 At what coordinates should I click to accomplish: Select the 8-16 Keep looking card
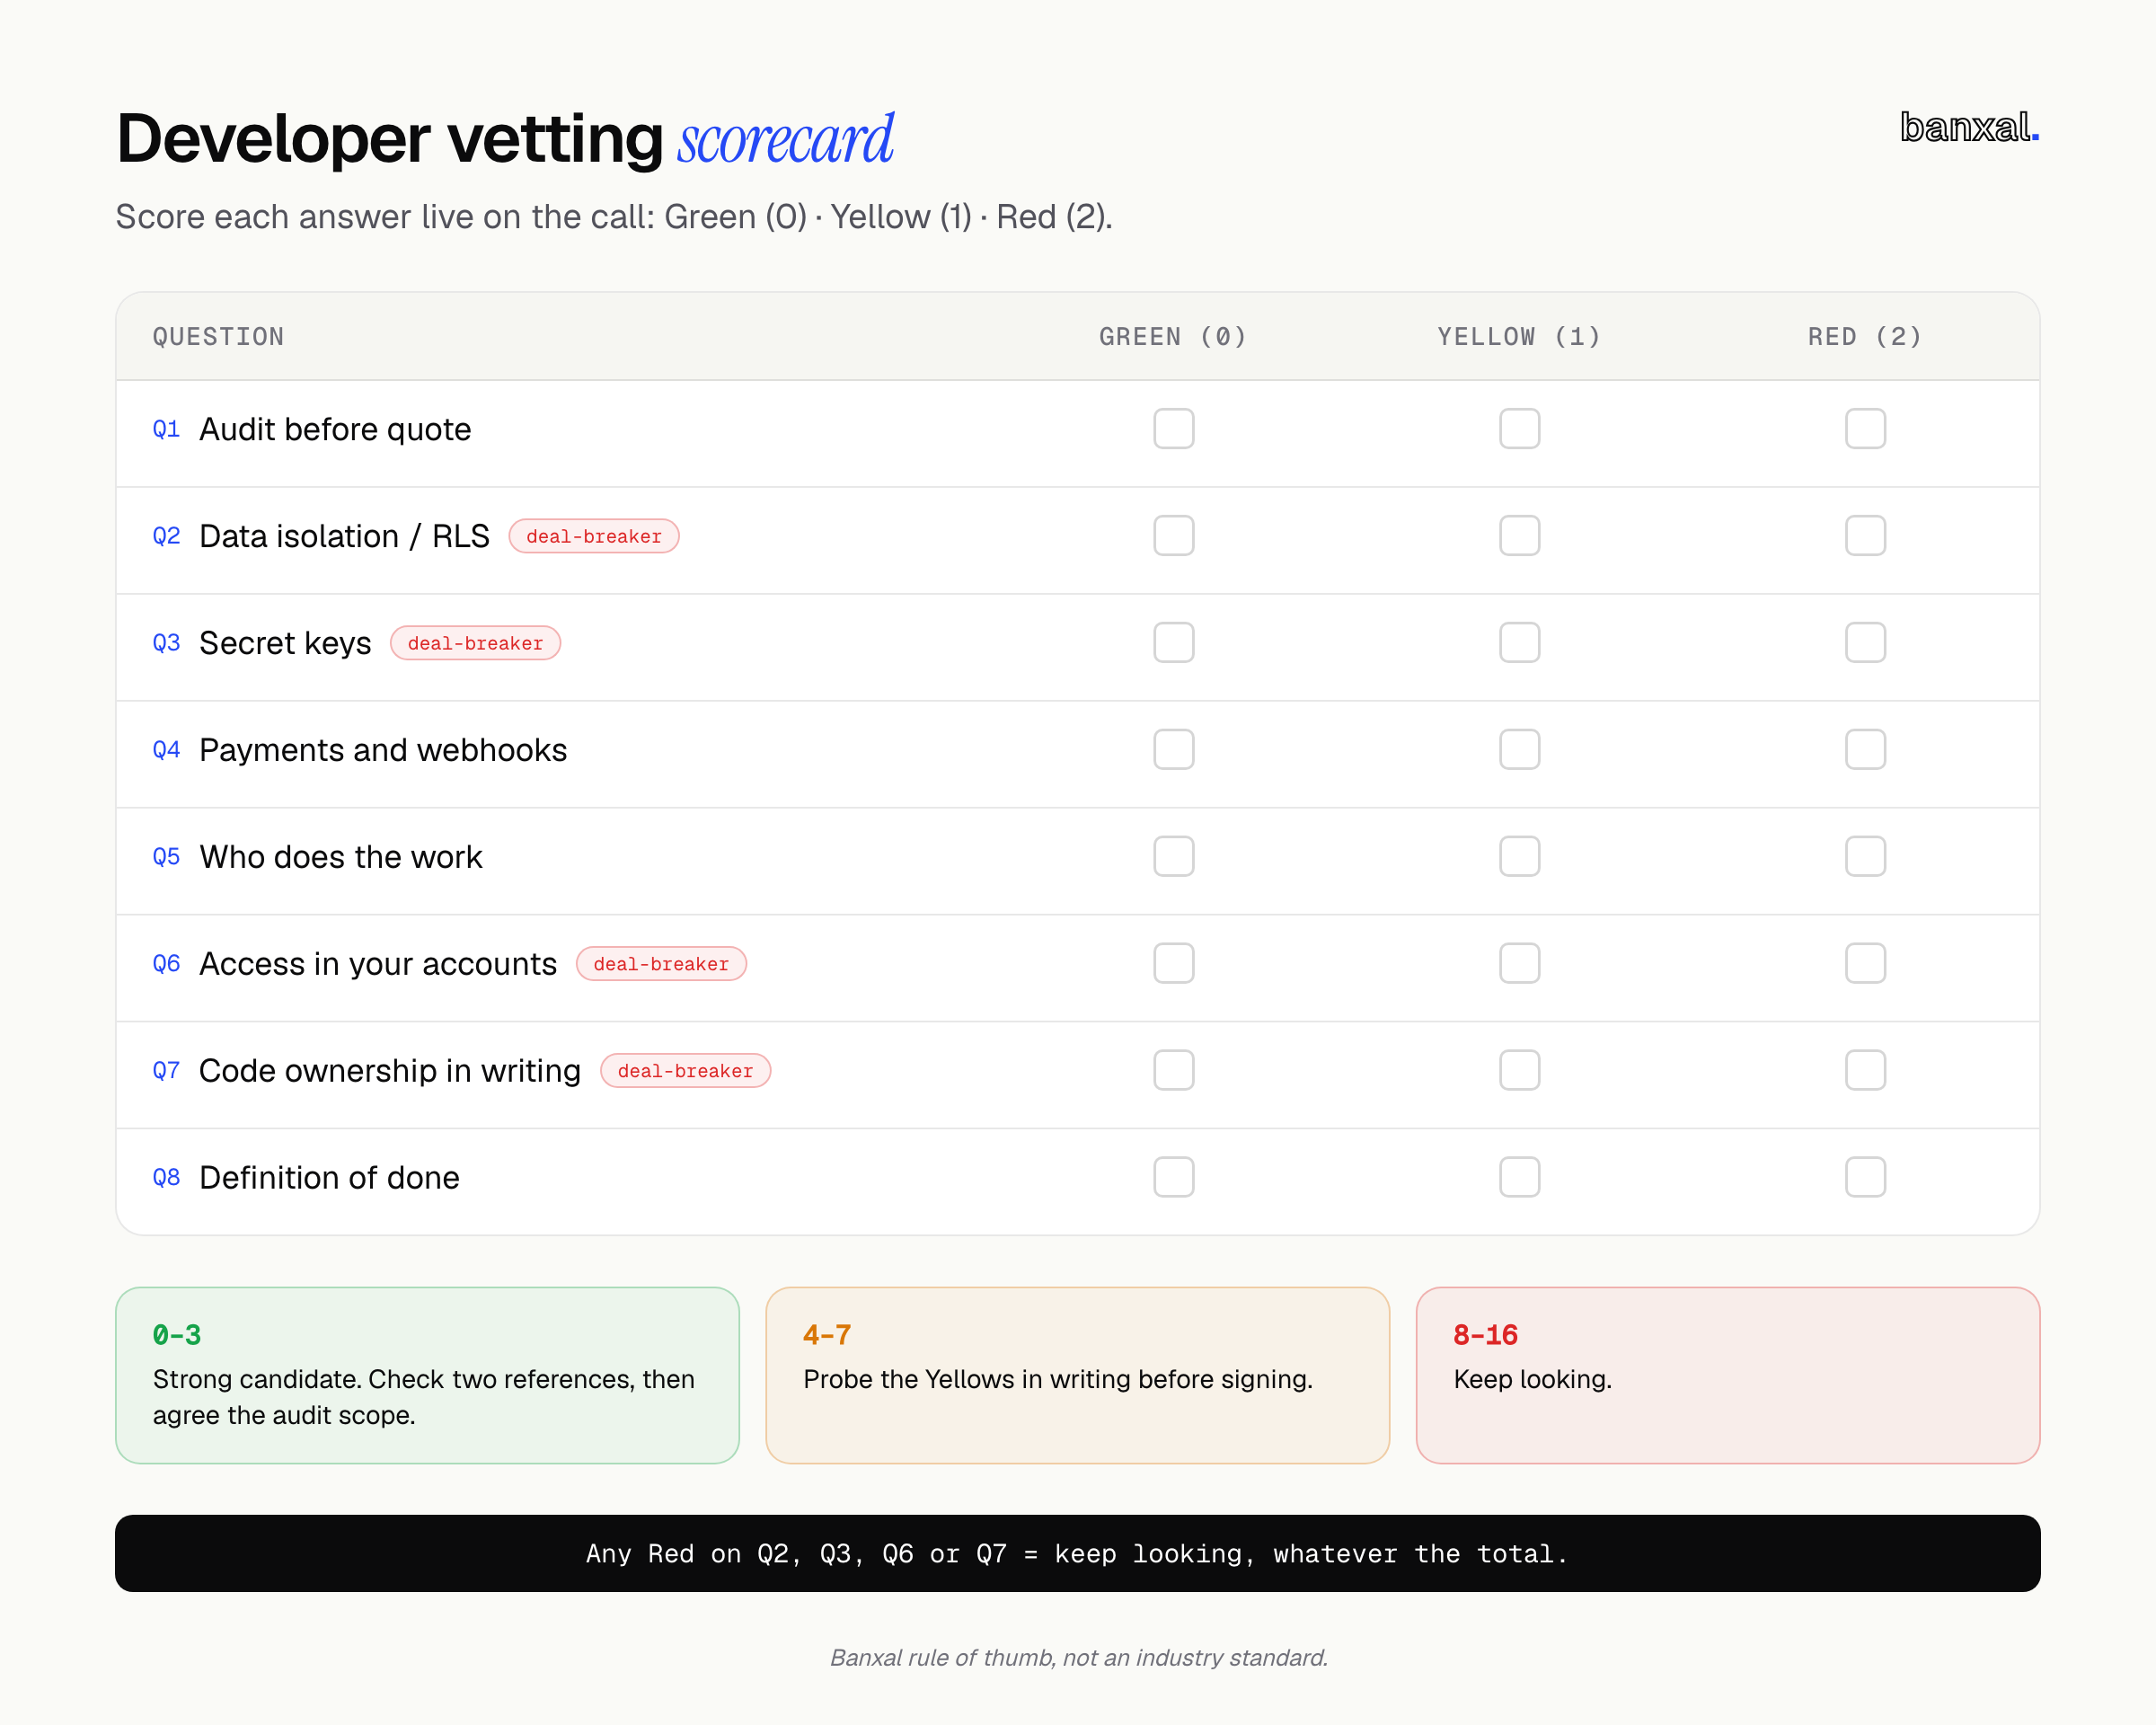coord(1728,1376)
